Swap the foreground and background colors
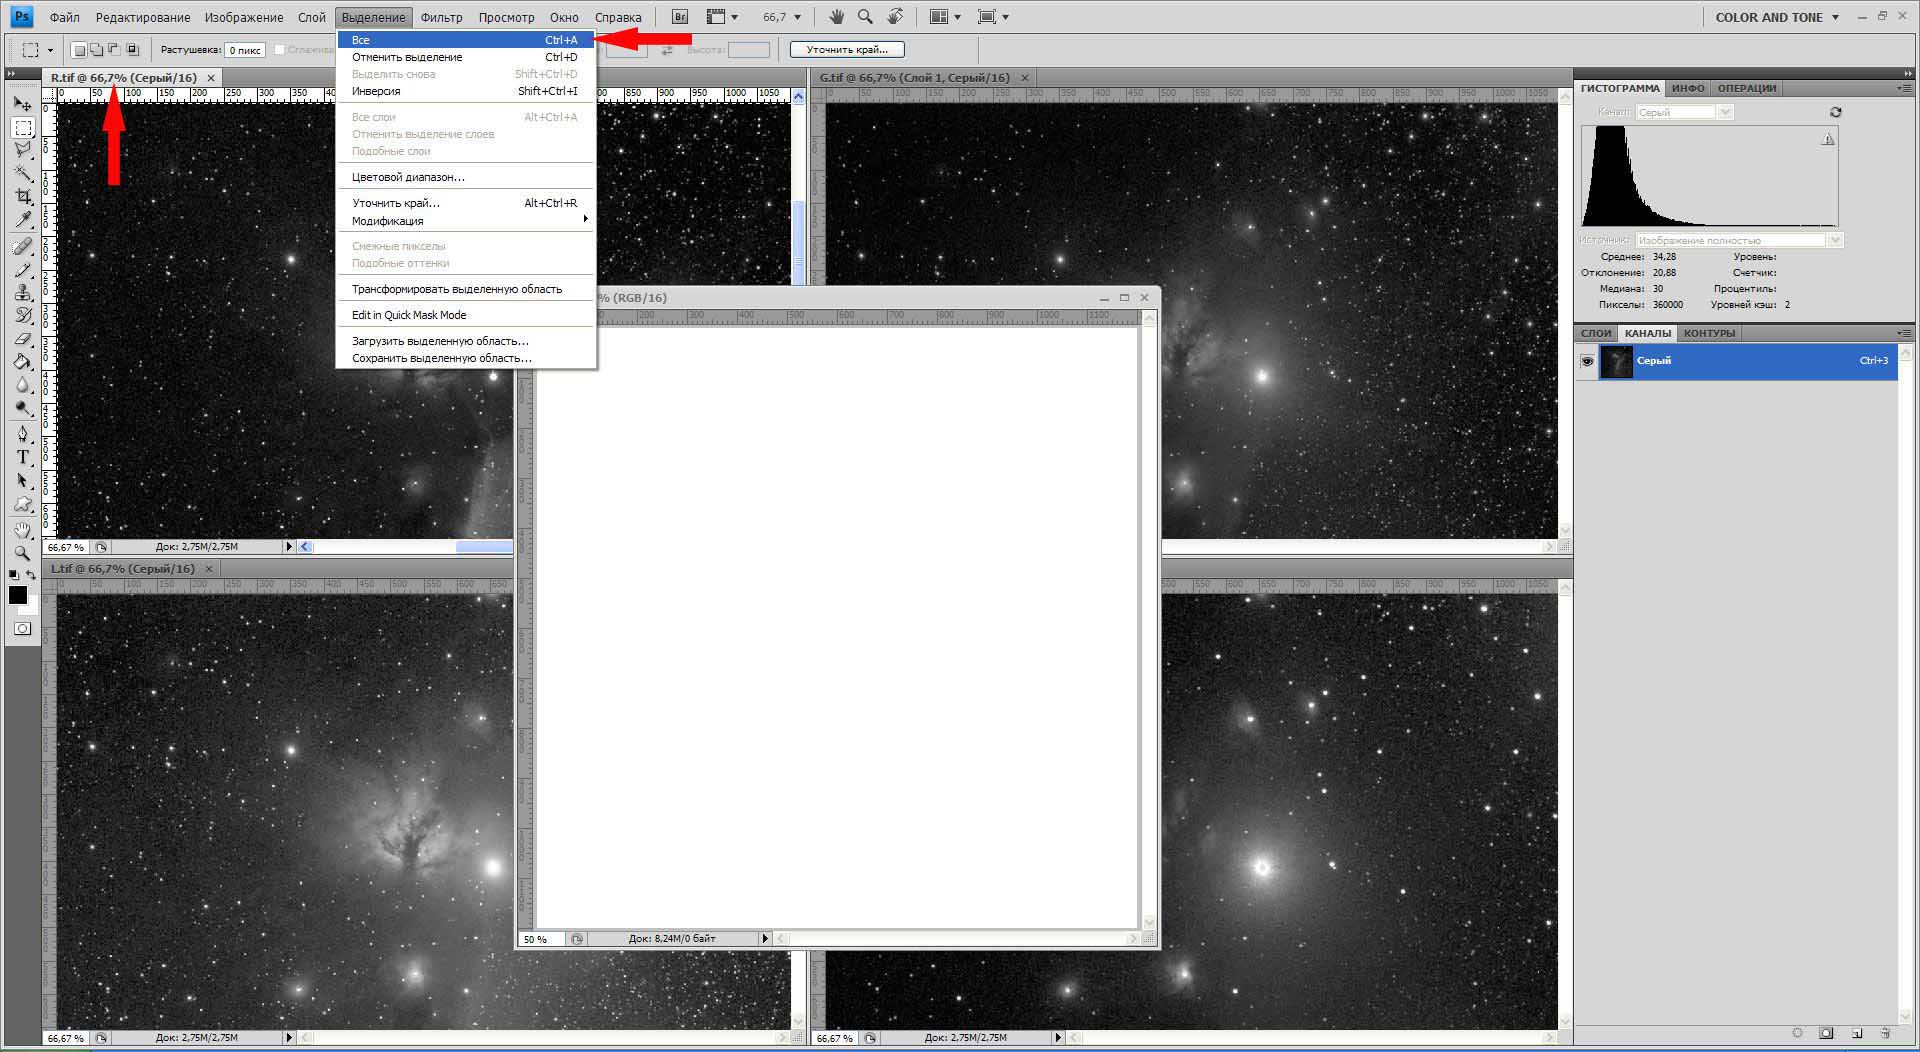Image resolution: width=1920 pixels, height=1052 pixels. pyautogui.click(x=31, y=575)
